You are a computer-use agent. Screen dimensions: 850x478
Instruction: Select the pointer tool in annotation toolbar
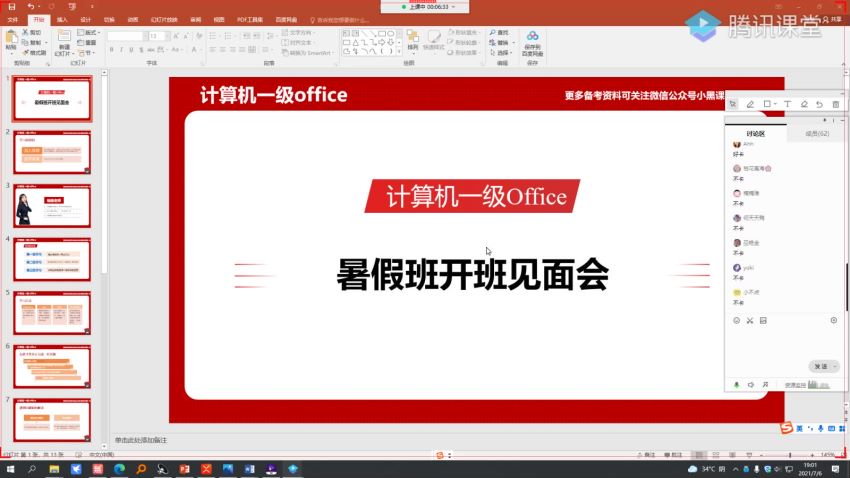(x=733, y=104)
